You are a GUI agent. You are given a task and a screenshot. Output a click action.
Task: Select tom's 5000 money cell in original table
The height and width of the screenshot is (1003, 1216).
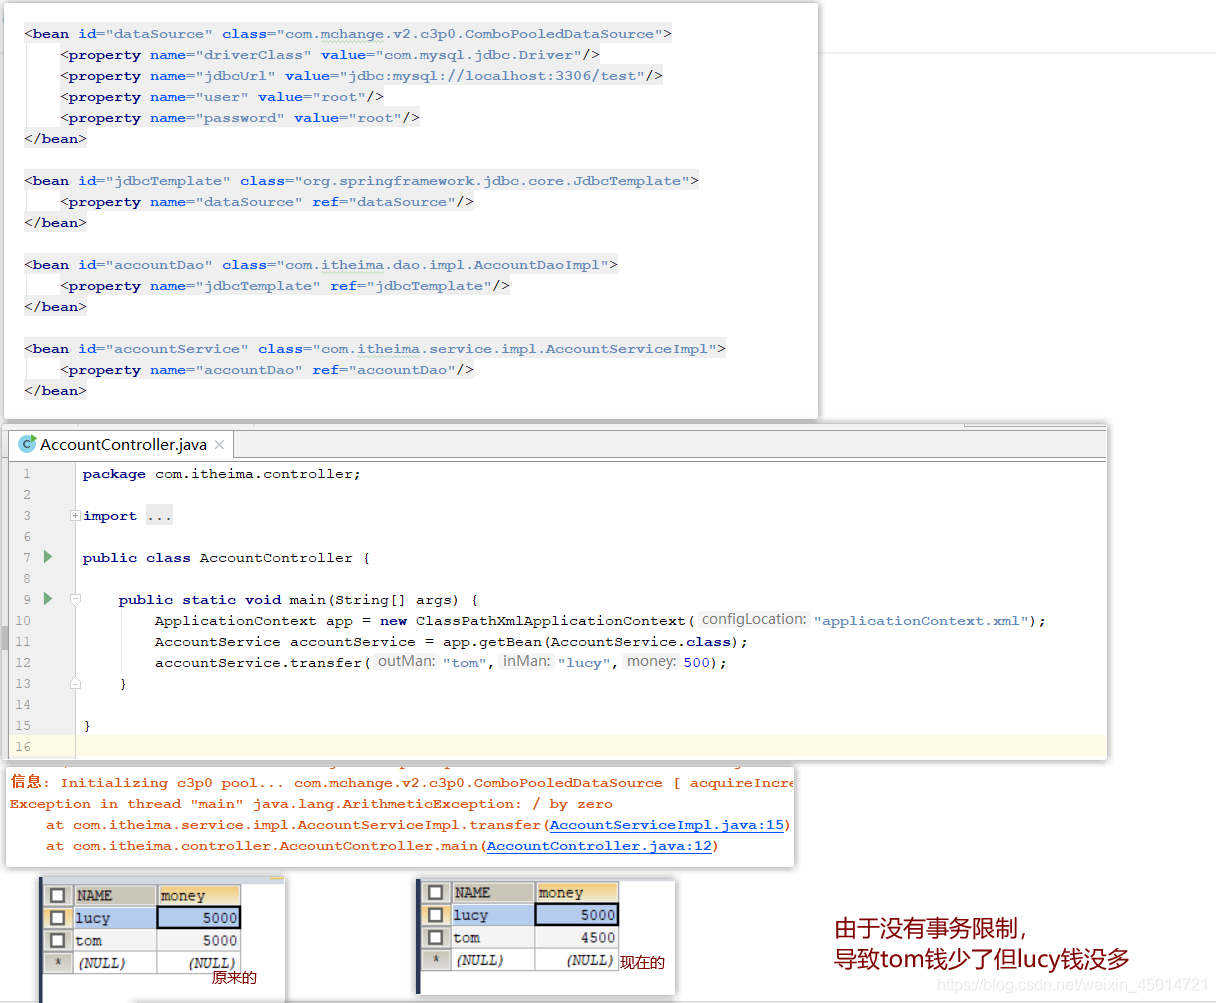coord(198,940)
